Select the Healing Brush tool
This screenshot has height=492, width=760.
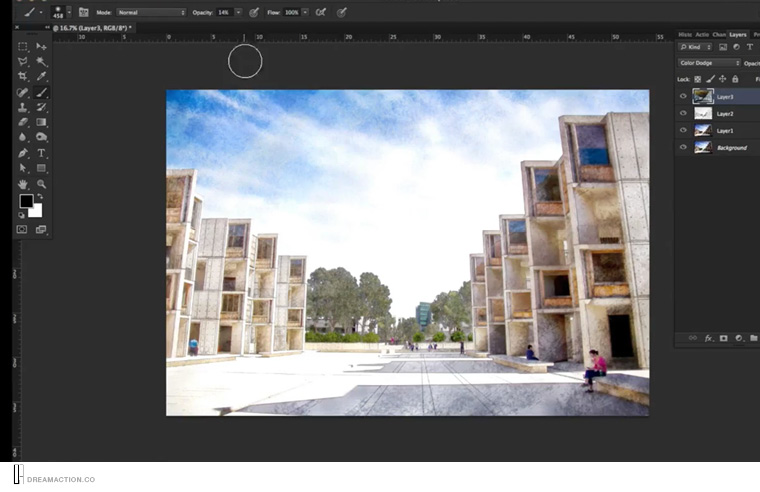pos(23,92)
